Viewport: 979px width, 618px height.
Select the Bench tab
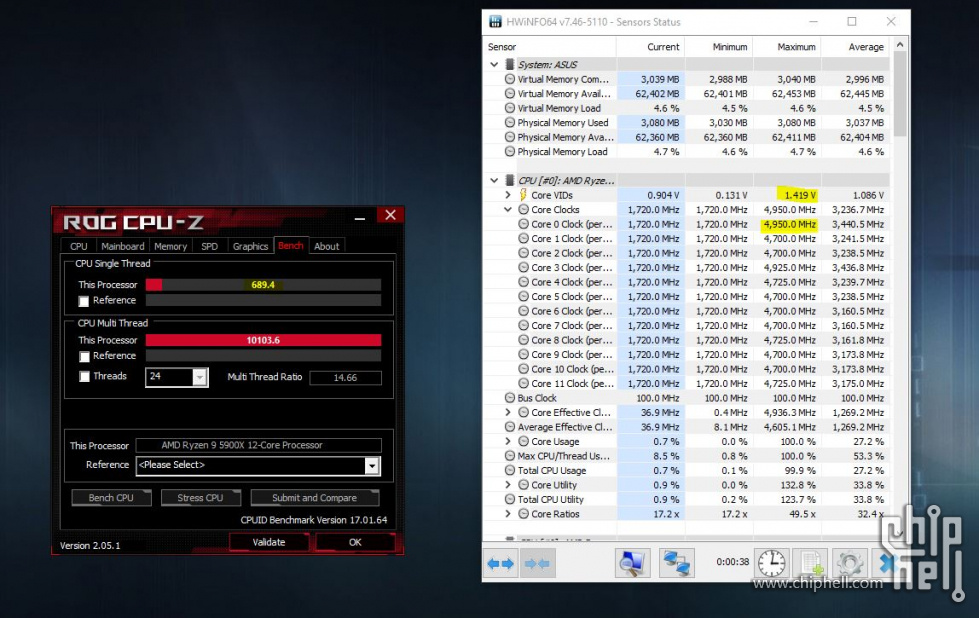point(290,245)
